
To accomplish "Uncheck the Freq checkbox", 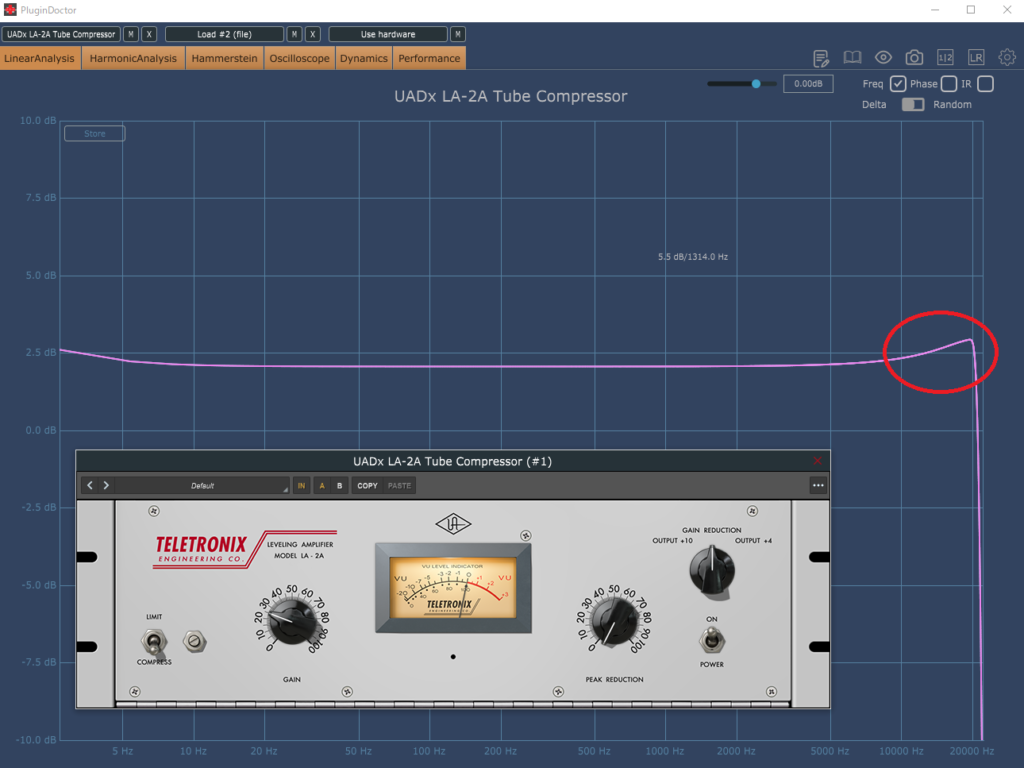I will click(x=898, y=83).
